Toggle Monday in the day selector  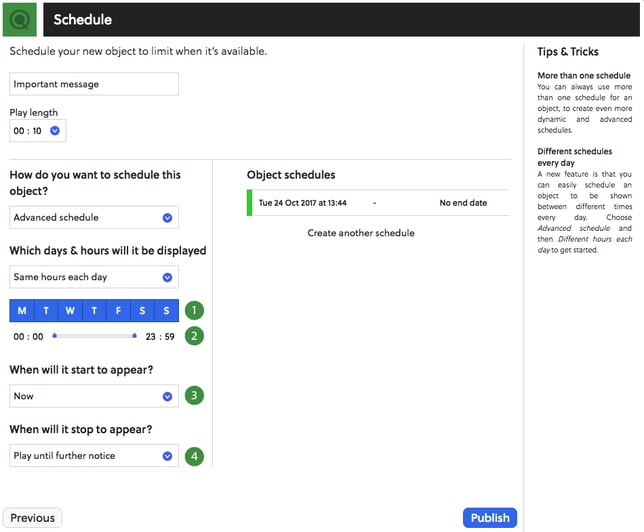[22, 310]
